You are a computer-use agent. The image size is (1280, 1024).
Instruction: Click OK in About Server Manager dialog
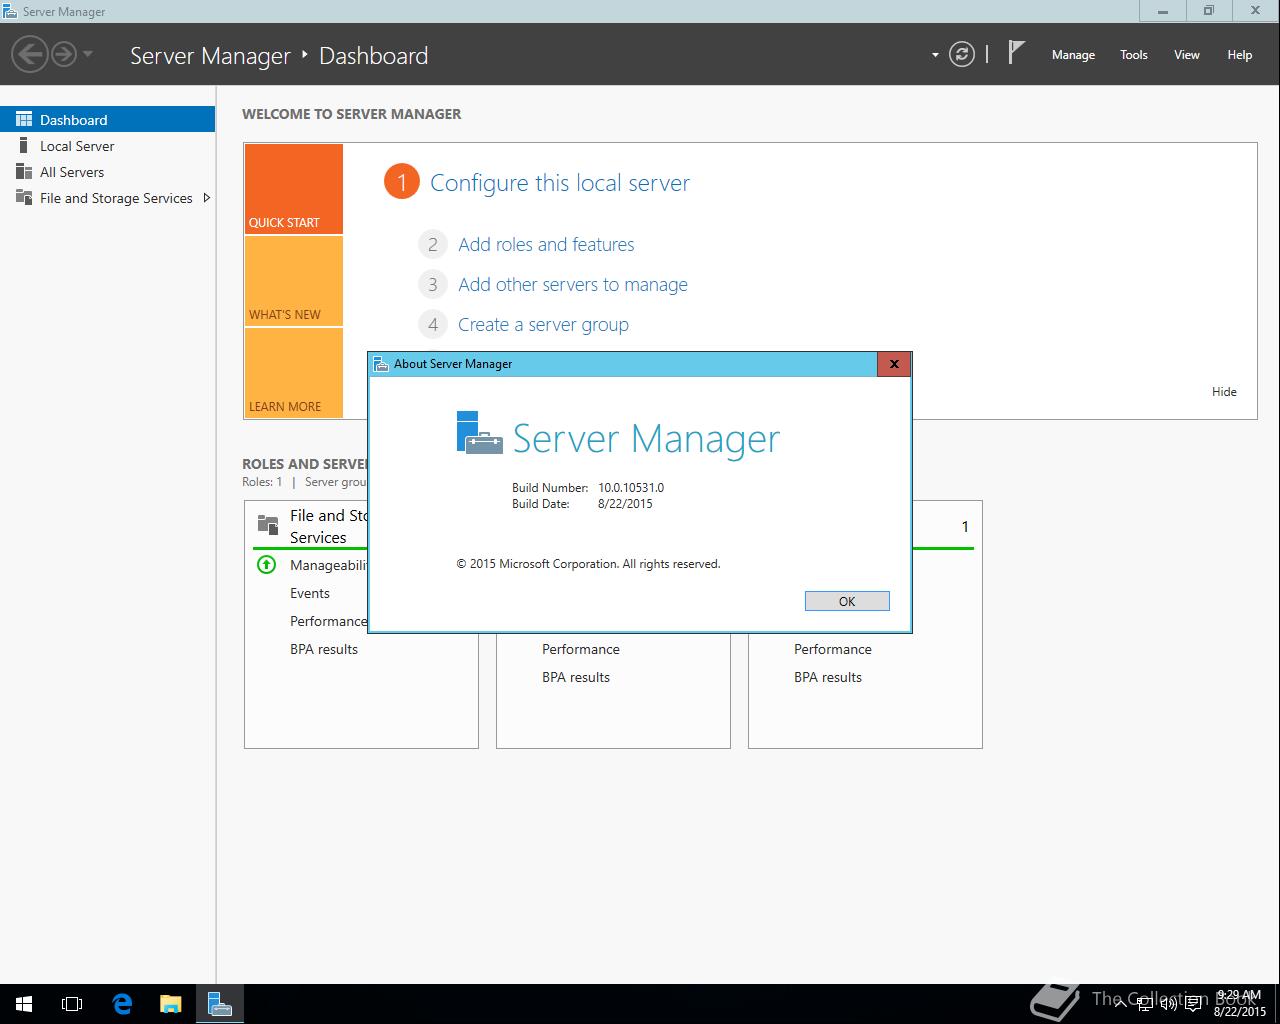(x=847, y=601)
